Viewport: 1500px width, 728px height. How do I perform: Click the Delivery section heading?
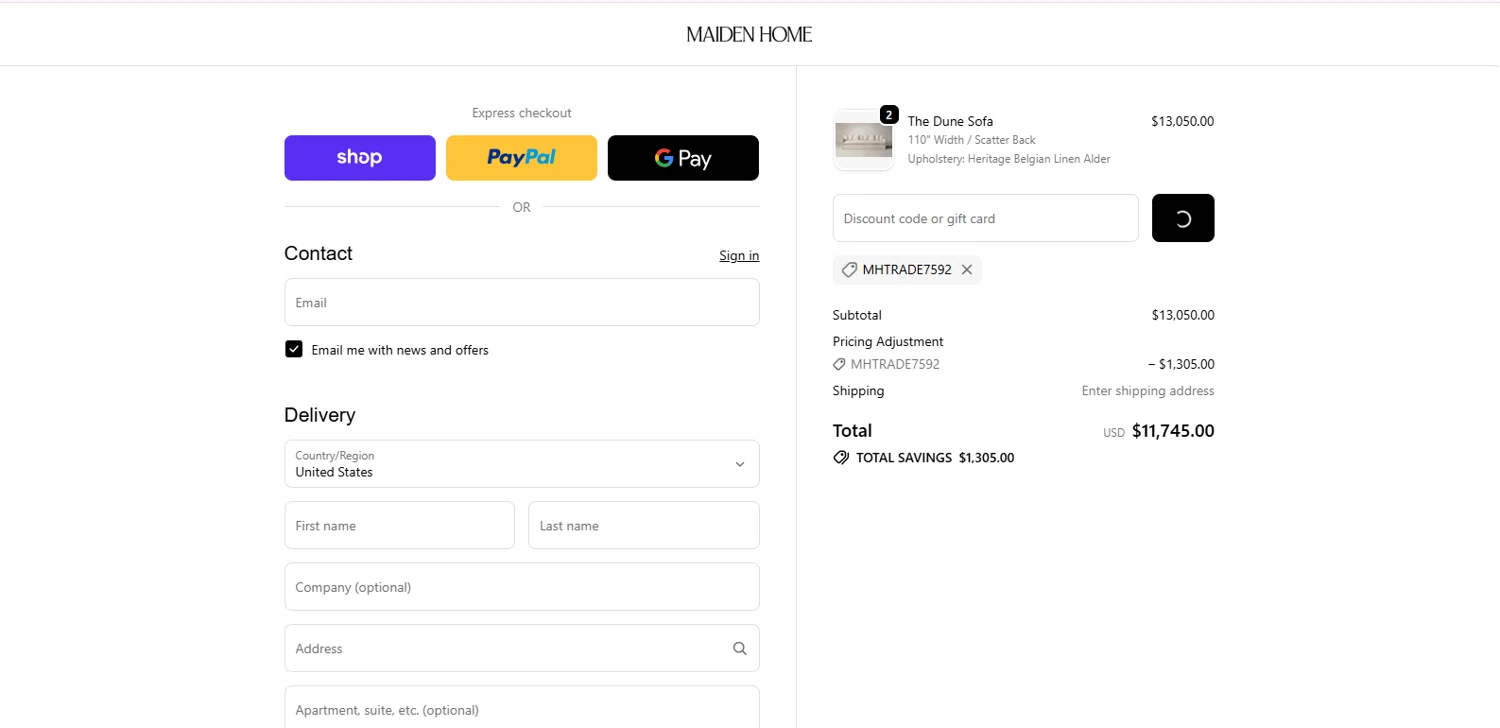[320, 415]
